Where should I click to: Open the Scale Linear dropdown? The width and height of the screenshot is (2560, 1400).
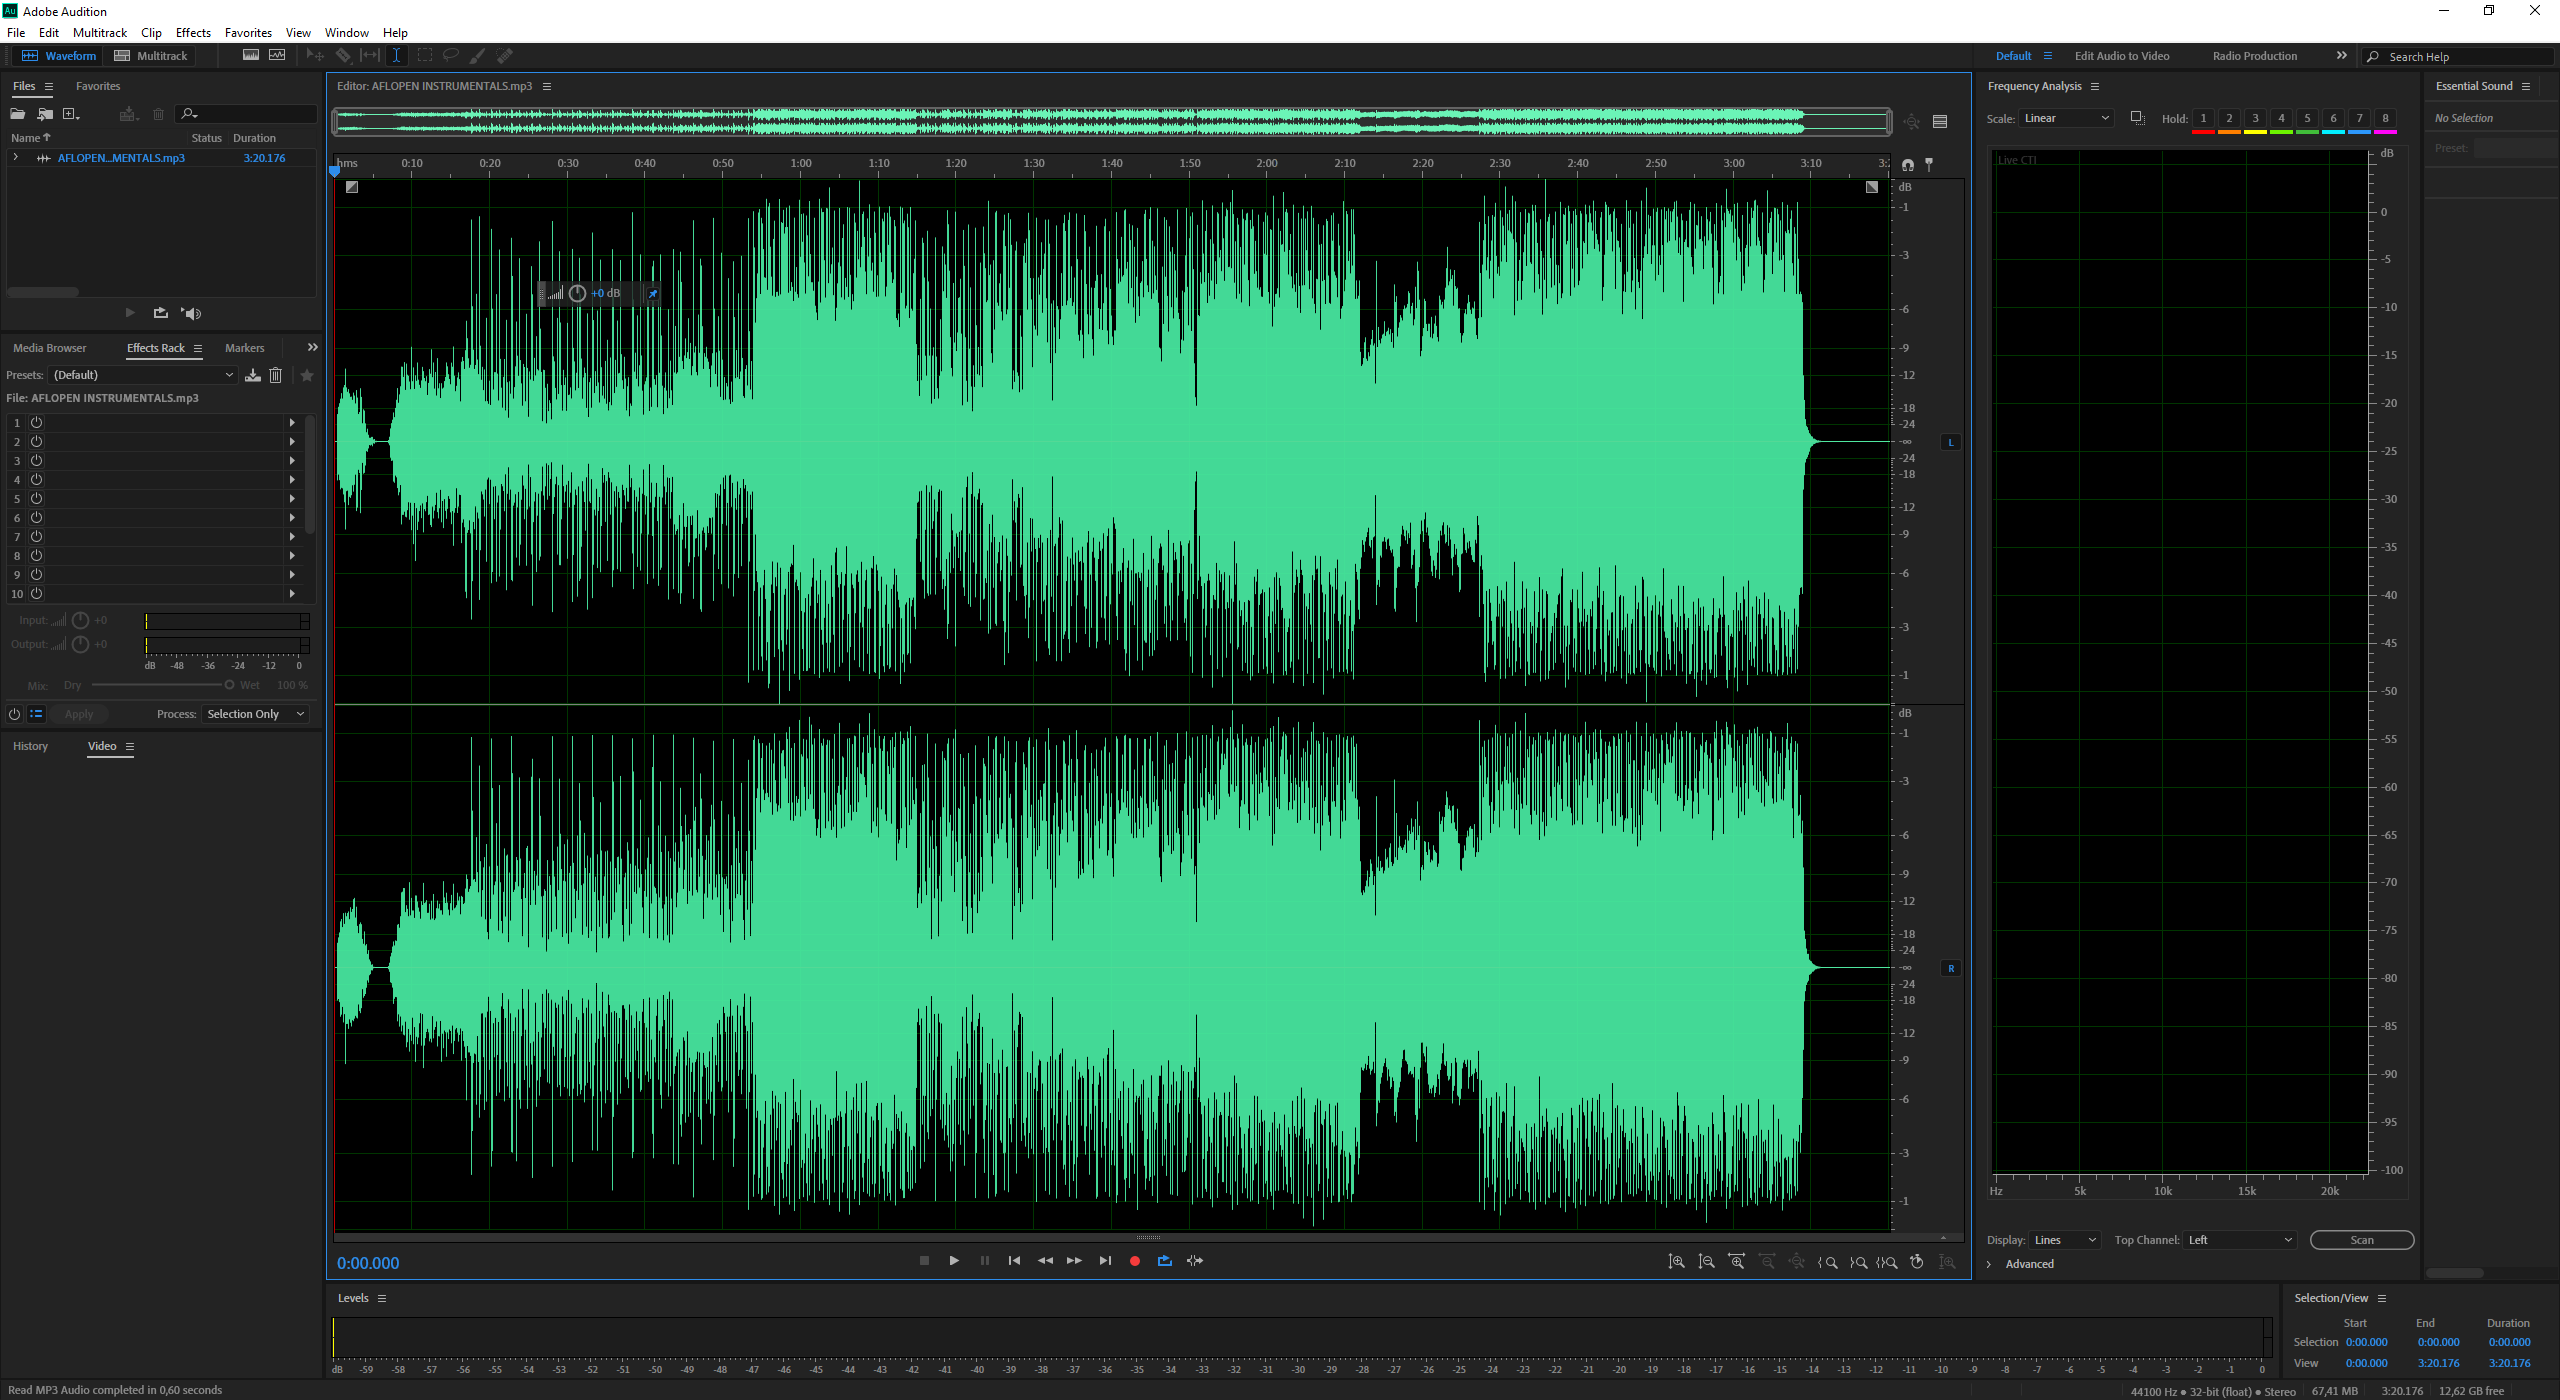click(x=2065, y=118)
